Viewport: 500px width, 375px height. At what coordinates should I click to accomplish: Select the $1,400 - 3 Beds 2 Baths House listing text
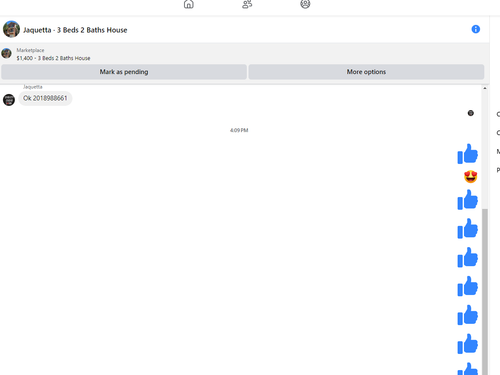click(x=53, y=58)
